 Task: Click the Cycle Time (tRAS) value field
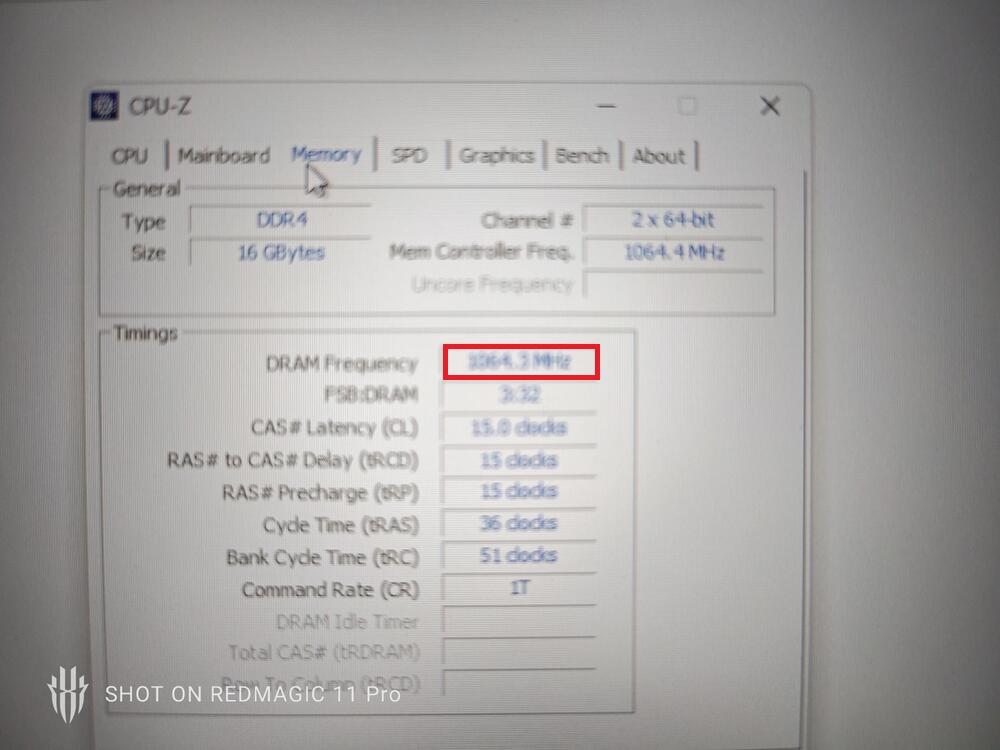click(520, 524)
